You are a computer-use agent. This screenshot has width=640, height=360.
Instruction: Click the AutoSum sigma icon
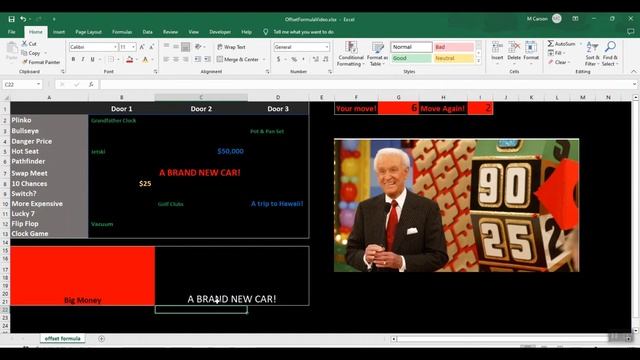tap(551, 43)
